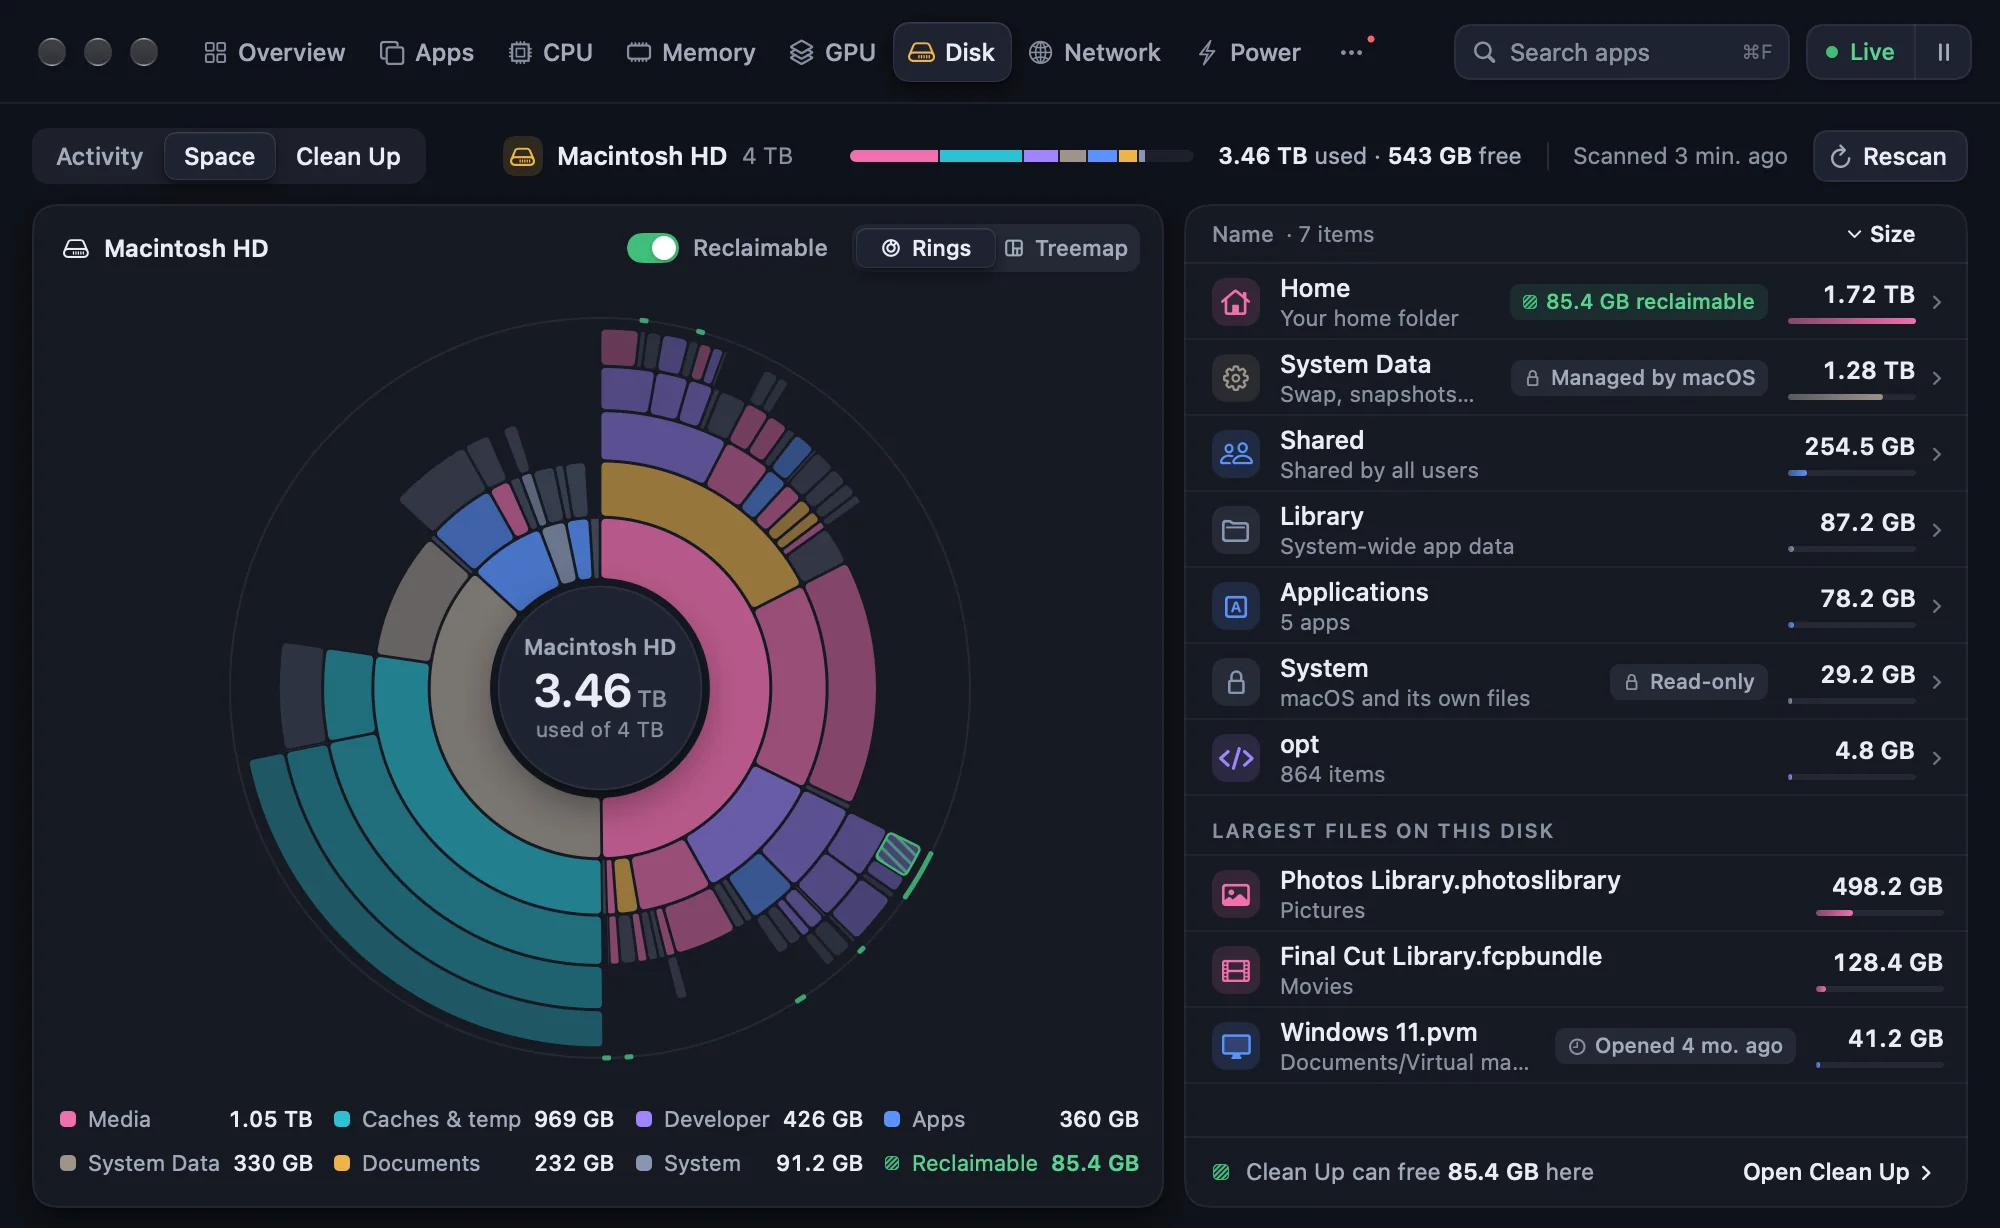This screenshot has height=1228, width=2000.
Task: Click the Windows 11.pvm monitor icon
Action: coord(1236,1046)
